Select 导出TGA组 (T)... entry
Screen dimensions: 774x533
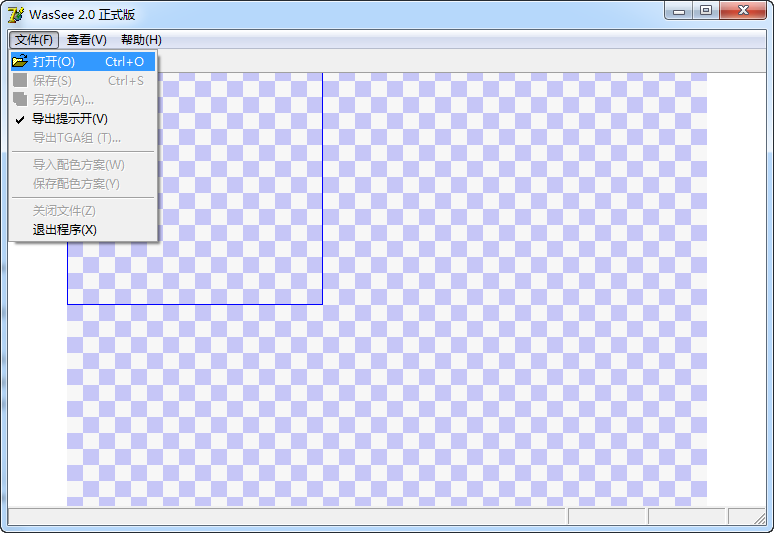tap(83, 138)
